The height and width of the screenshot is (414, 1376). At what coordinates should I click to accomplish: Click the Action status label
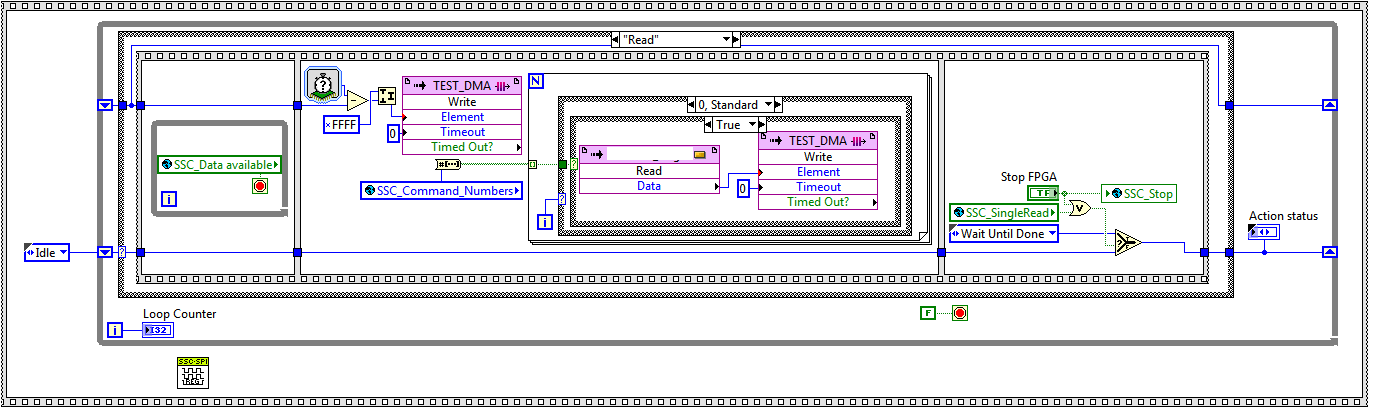click(1284, 216)
